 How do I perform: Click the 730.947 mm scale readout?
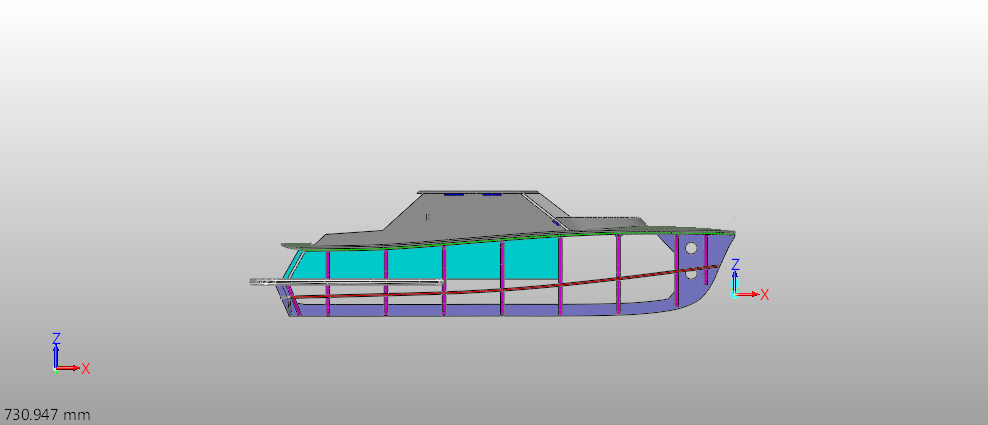pos(47,415)
